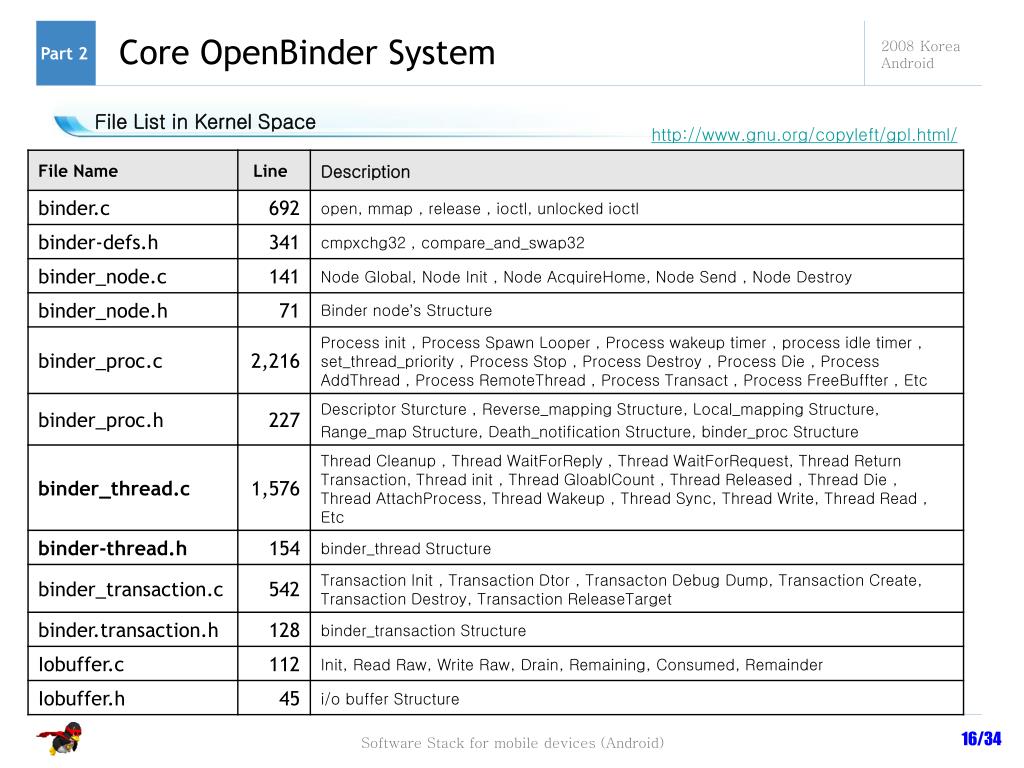The width and height of the screenshot is (1024, 768).
Task: Click the Description column header
Action: point(637,171)
